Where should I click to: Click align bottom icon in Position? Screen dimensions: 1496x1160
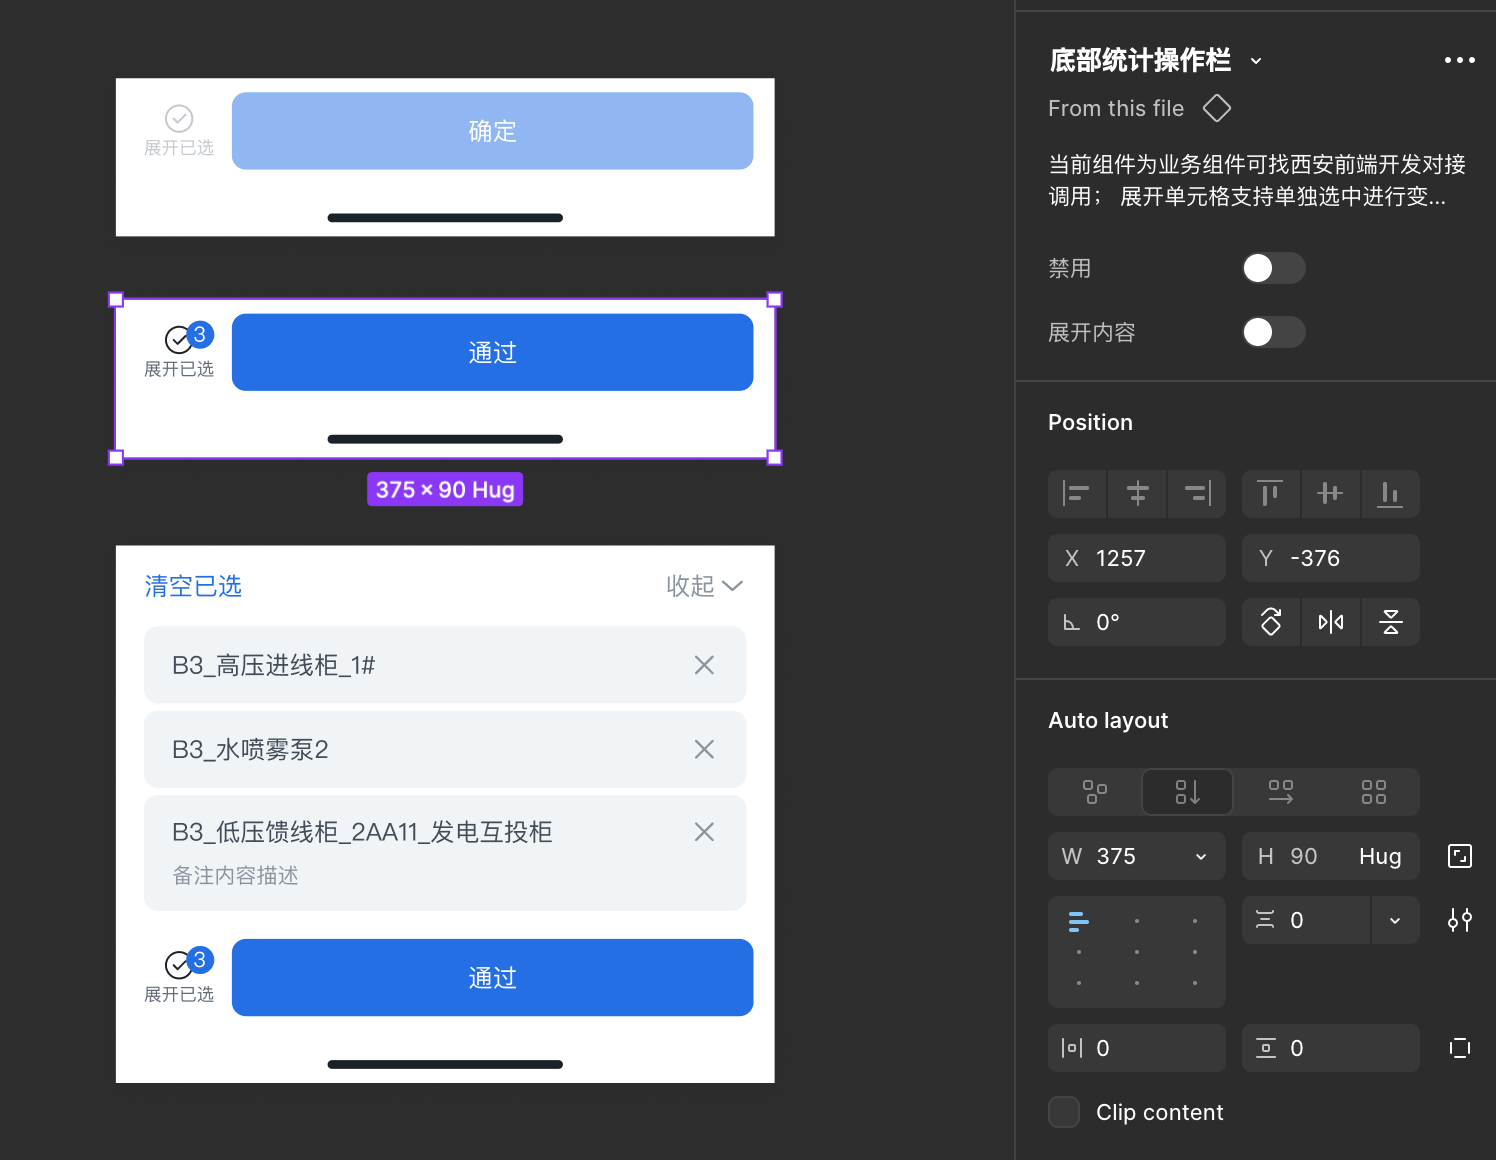[x=1390, y=493]
